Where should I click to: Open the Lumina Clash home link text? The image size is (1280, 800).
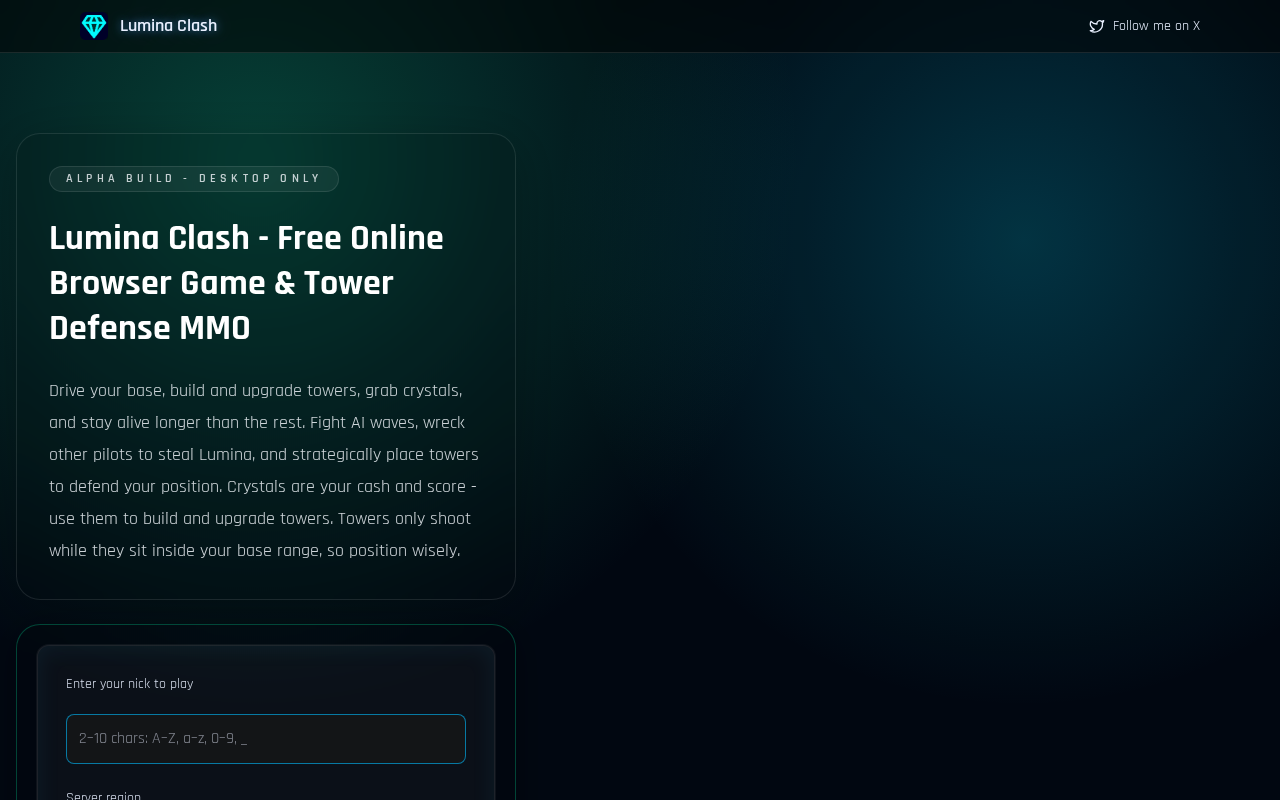[x=168, y=26]
